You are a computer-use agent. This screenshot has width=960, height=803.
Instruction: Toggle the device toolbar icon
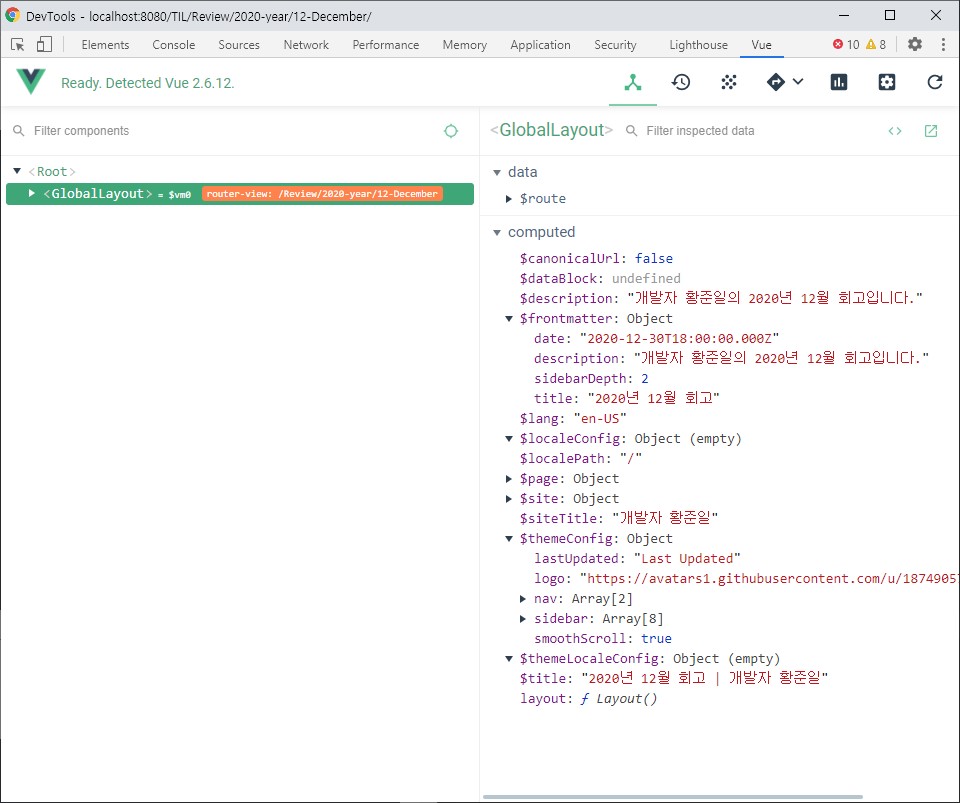pos(44,44)
